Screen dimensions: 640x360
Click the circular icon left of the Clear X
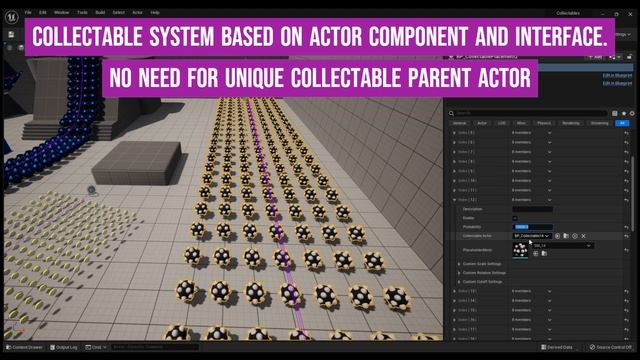pyautogui.click(x=575, y=236)
